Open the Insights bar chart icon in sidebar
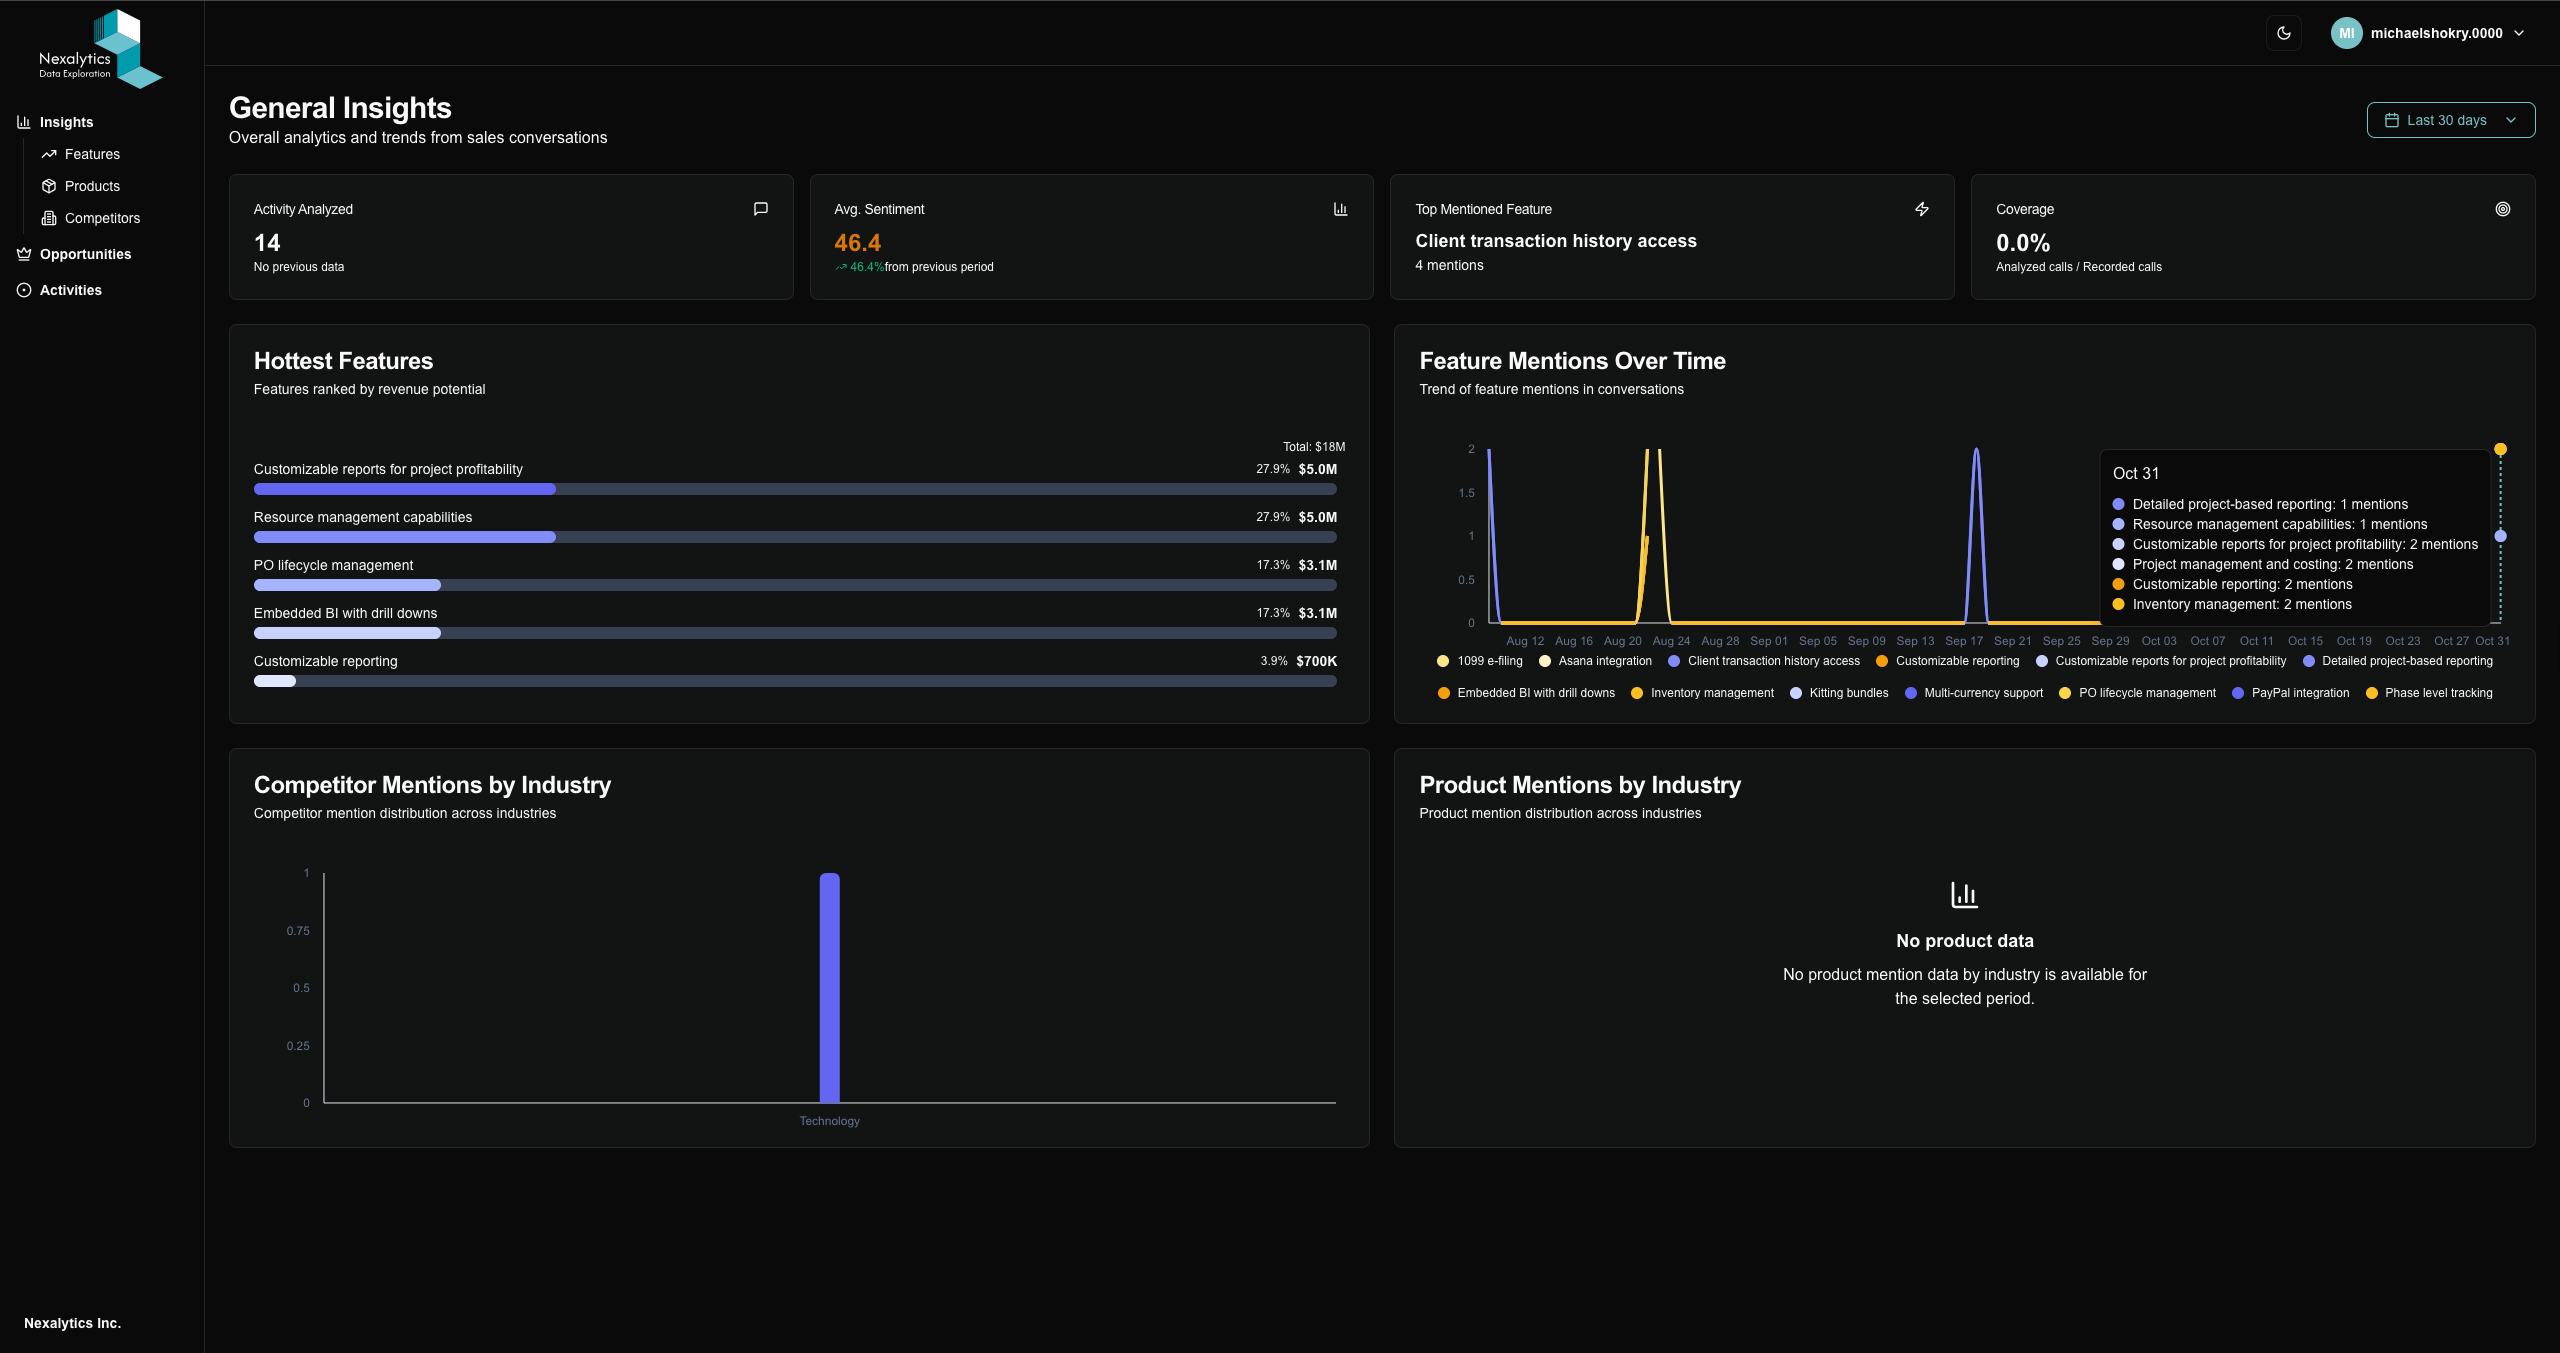2560x1353 pixels. [x=23, y=122]
